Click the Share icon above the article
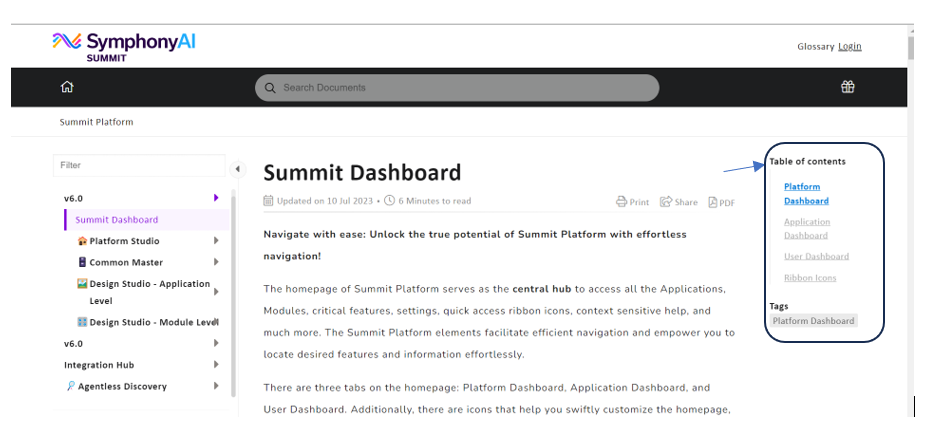This screenshot has height=432, width=931. pyautogui.click(x=666, y=202)
